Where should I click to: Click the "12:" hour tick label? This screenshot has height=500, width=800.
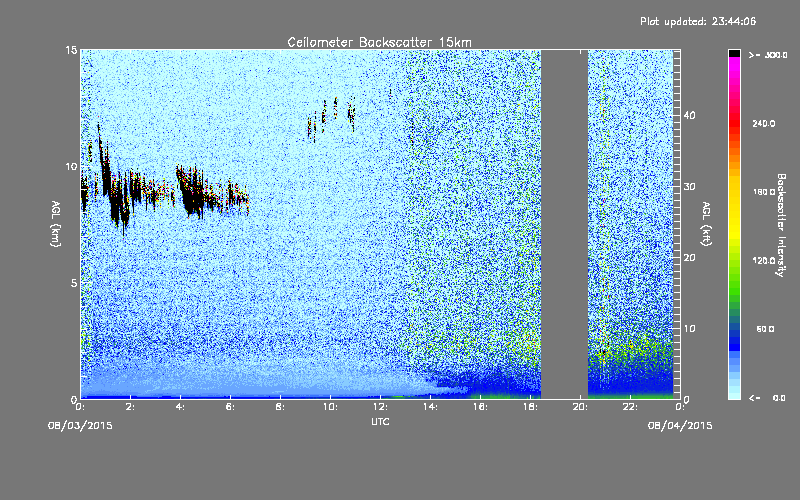click(x=380, y=407)
